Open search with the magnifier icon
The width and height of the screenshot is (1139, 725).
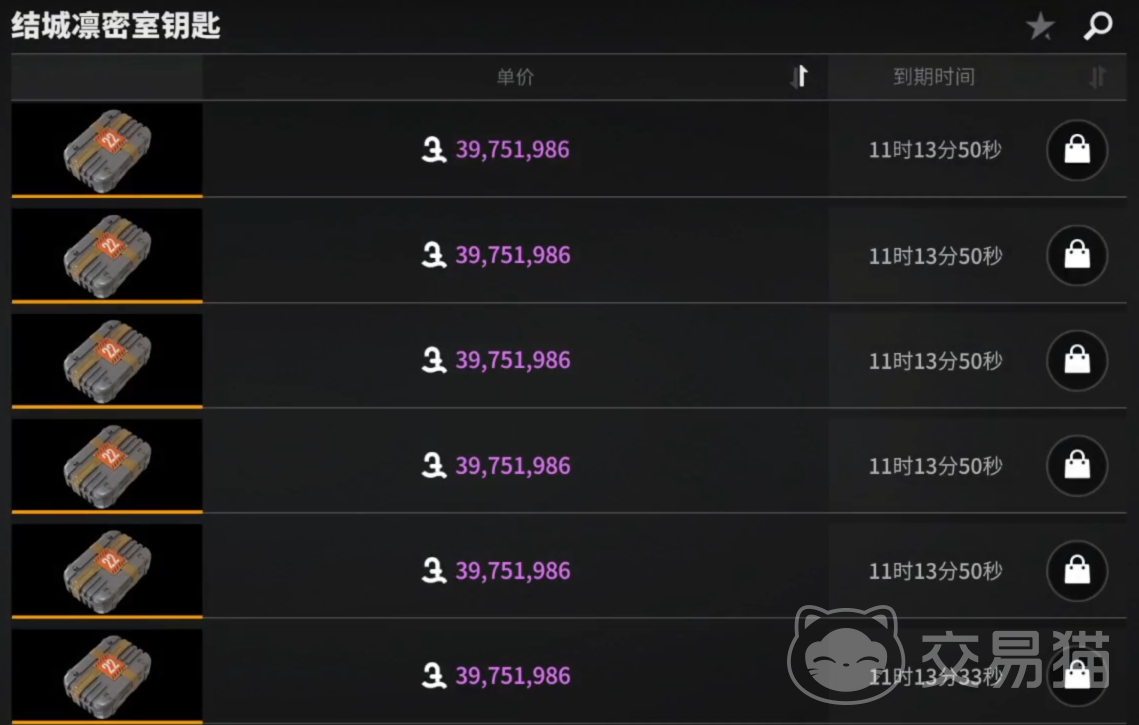(x=1098, y=25)
